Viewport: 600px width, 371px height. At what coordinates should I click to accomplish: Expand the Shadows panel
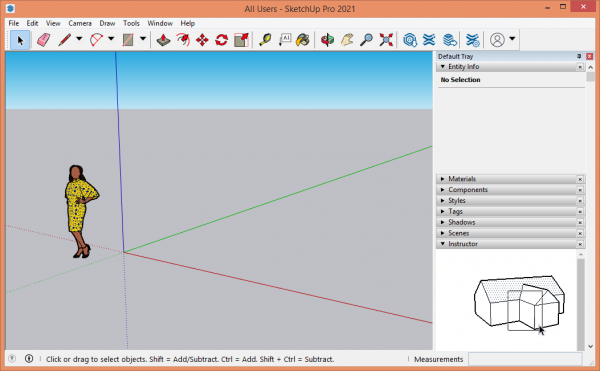click(x=443, y=222)
